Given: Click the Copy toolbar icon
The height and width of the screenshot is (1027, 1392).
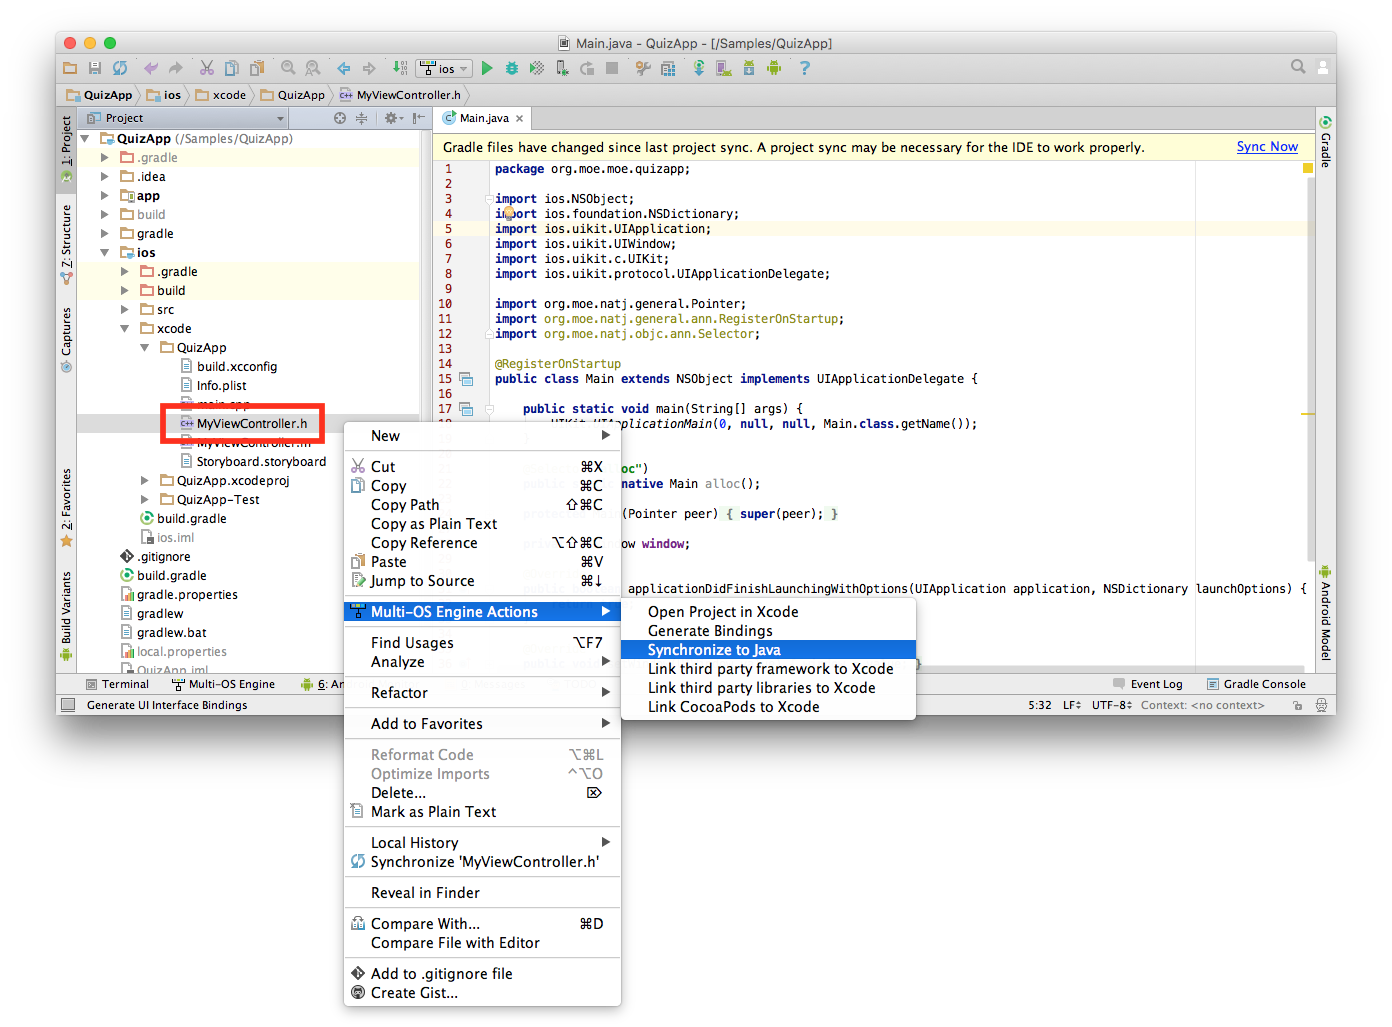Looking at the screenshot, I should [232, 68].
